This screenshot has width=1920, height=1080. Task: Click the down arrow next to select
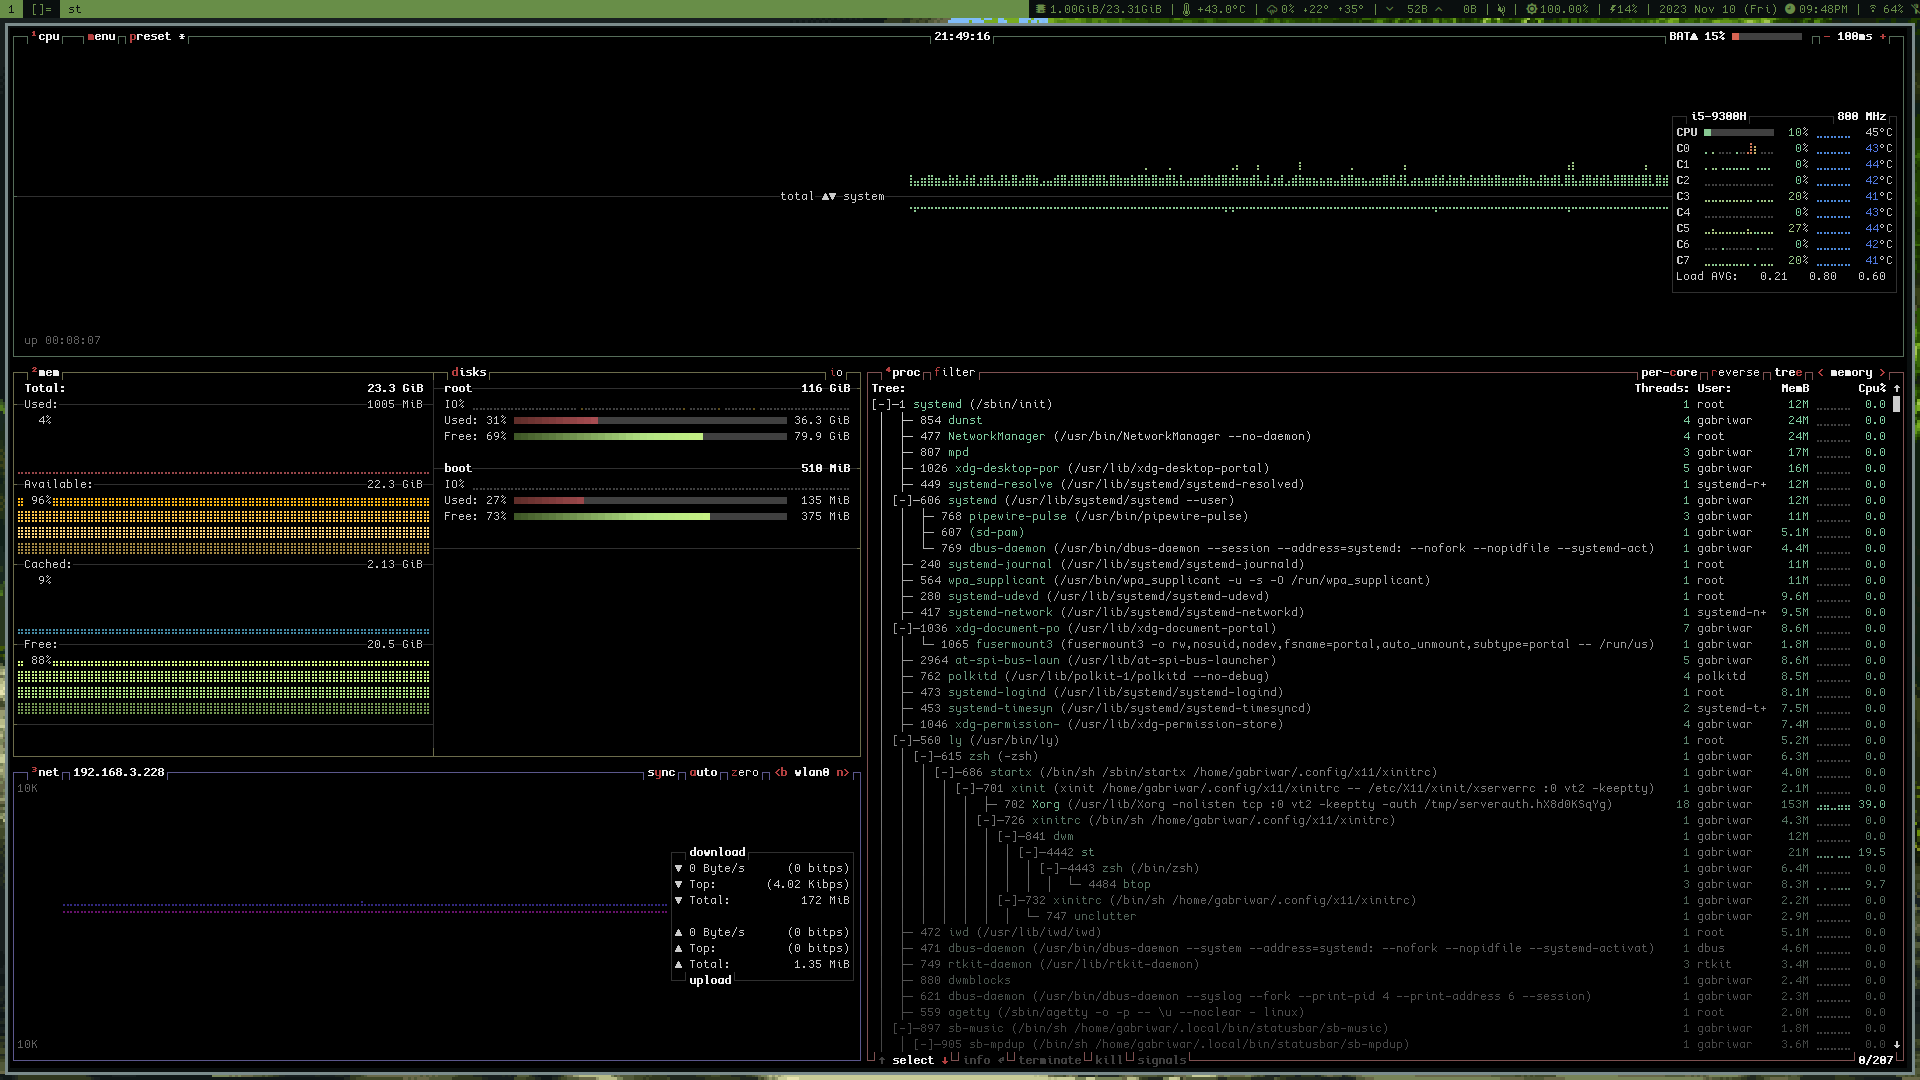point(944,1060)
